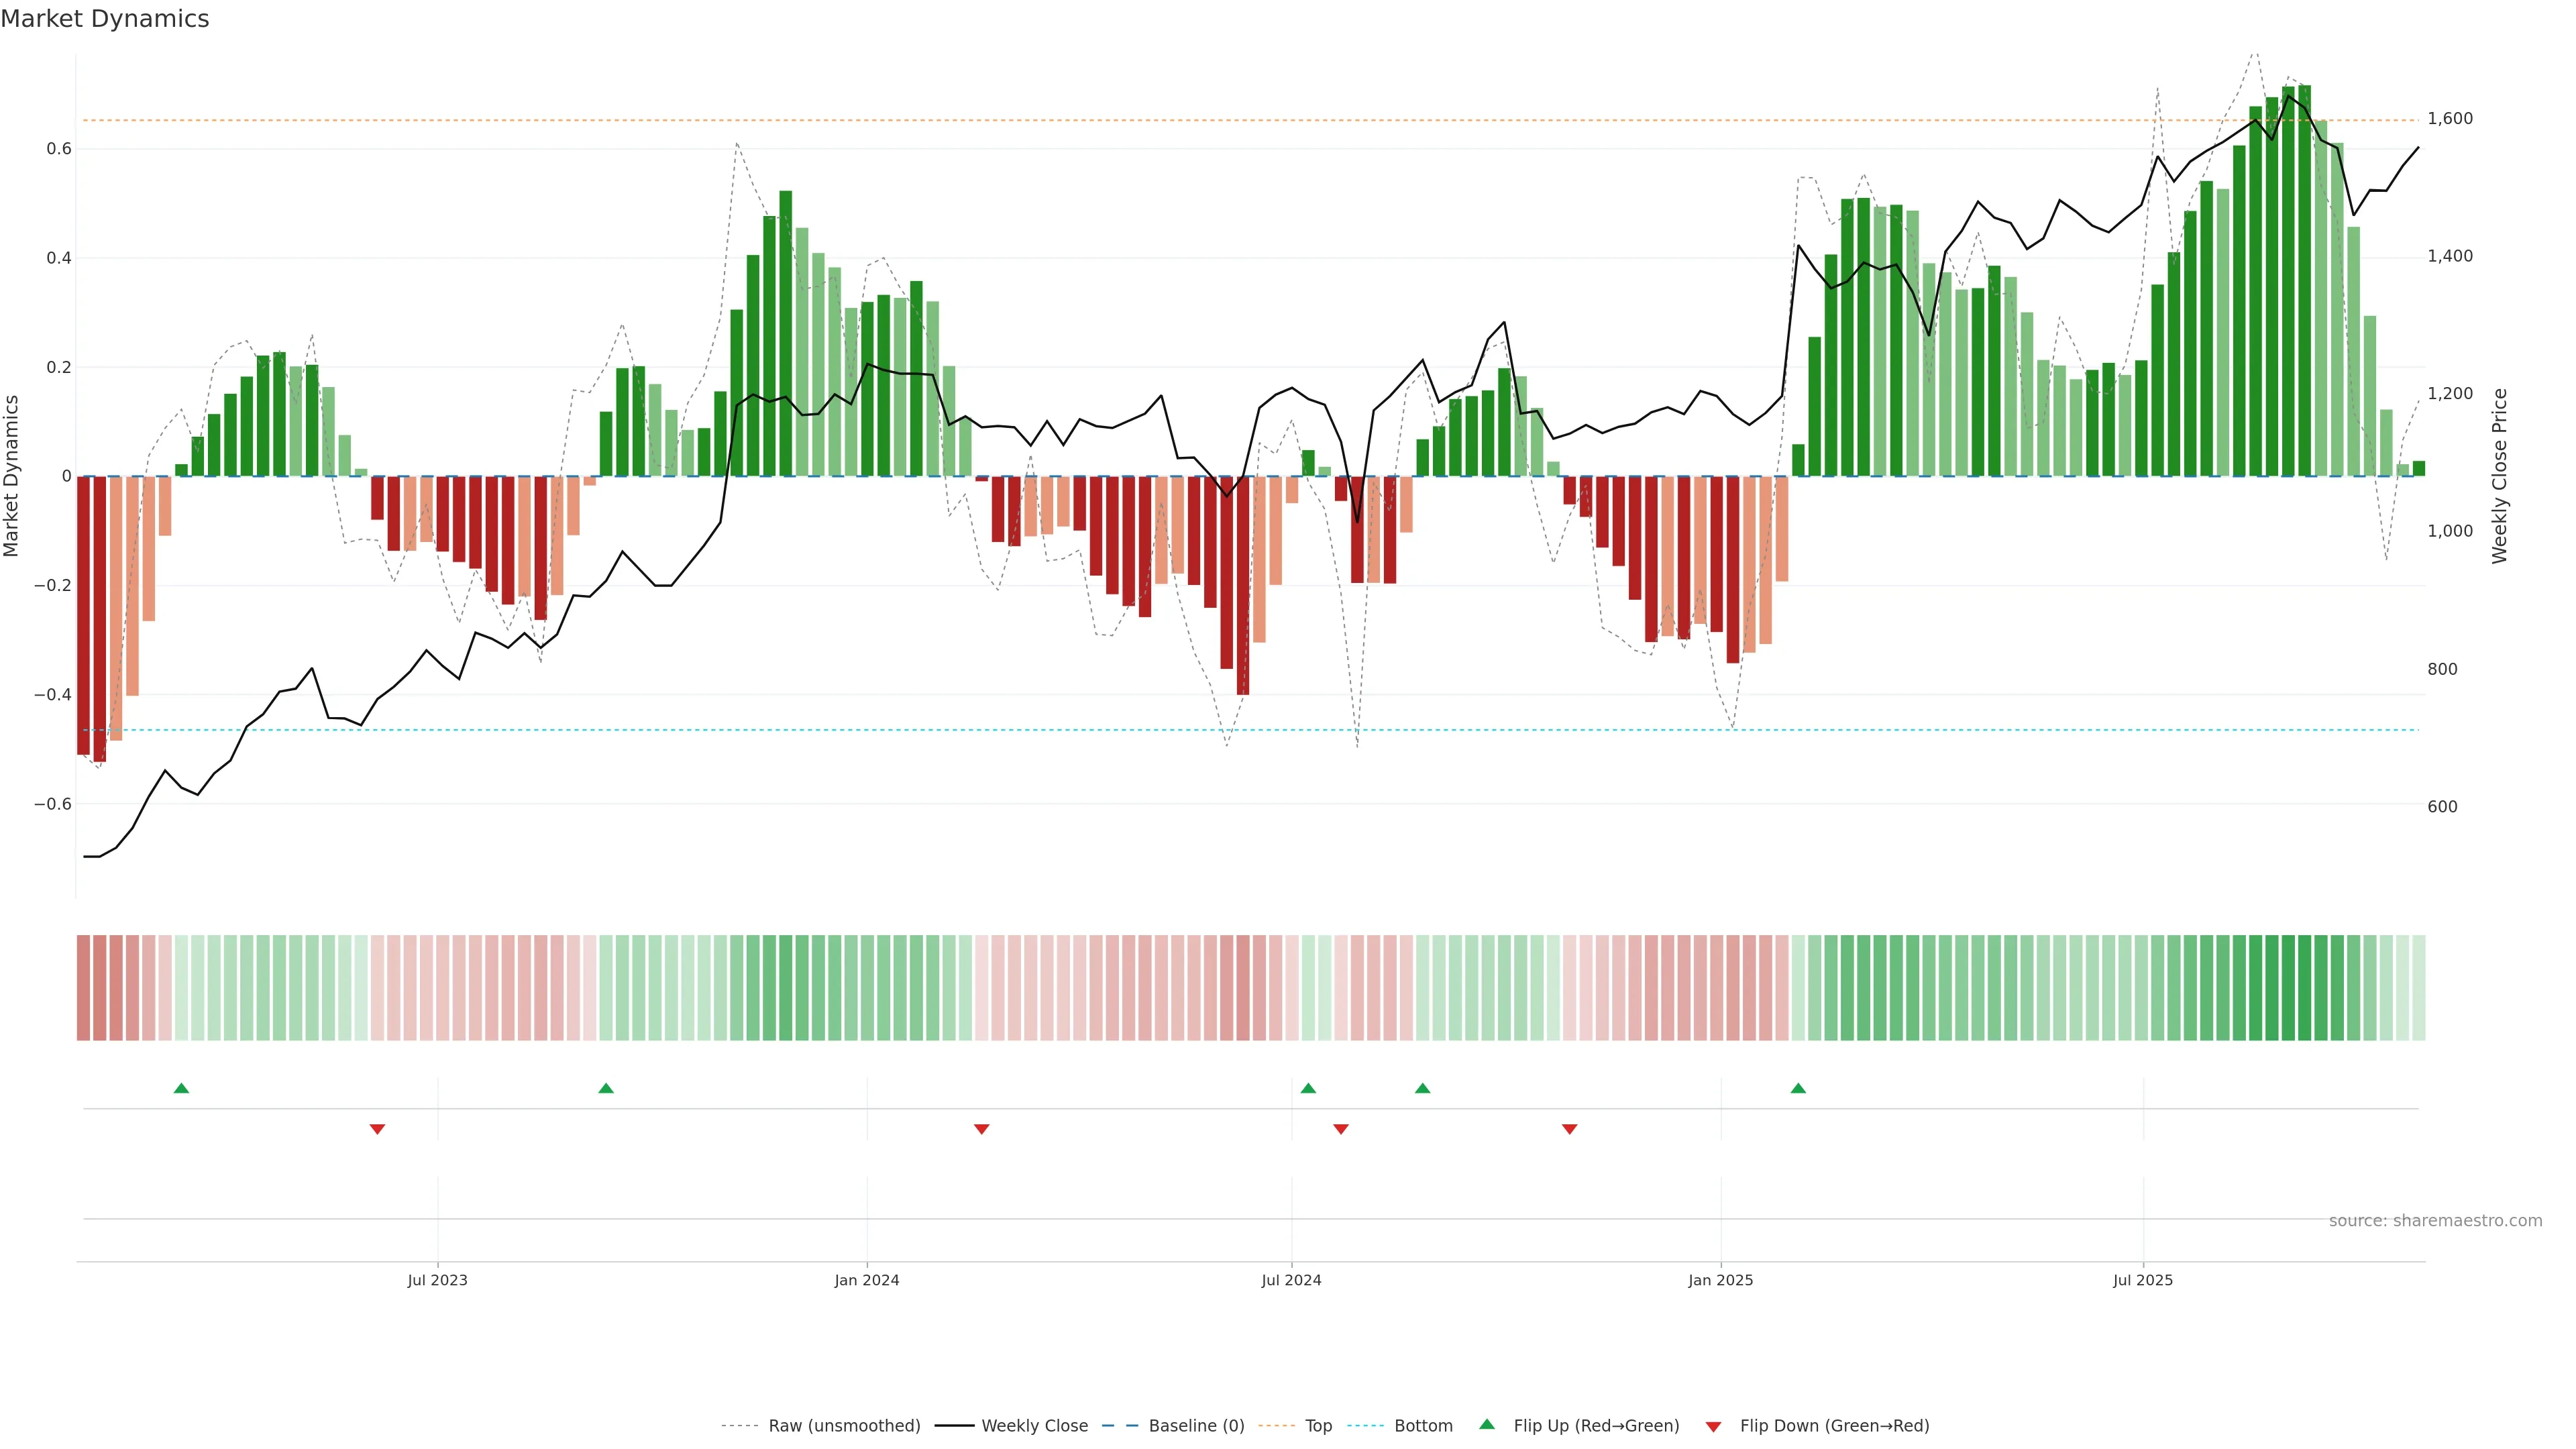Click the green triangle icon in the legend
2576x1449 pixels.
pos(1487,1424)
